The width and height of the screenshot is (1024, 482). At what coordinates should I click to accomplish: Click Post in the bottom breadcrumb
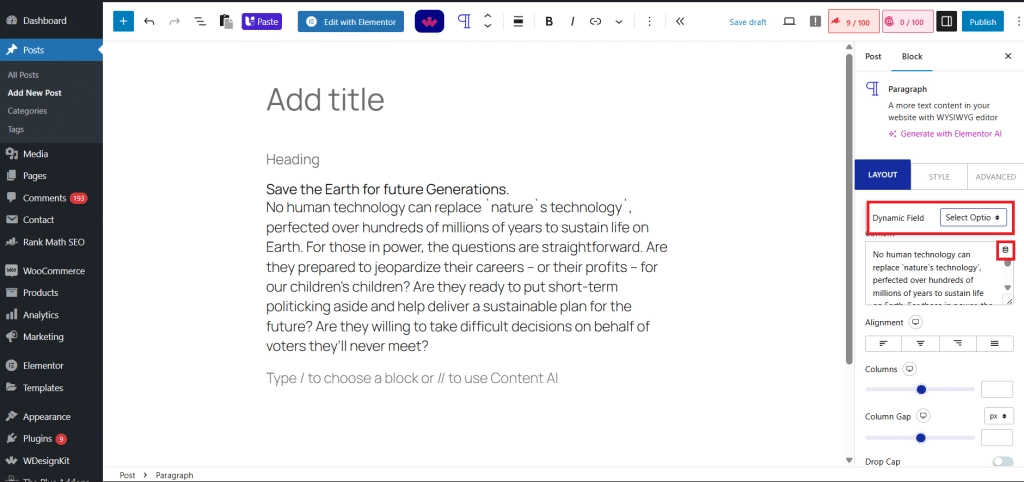(127, 475)
